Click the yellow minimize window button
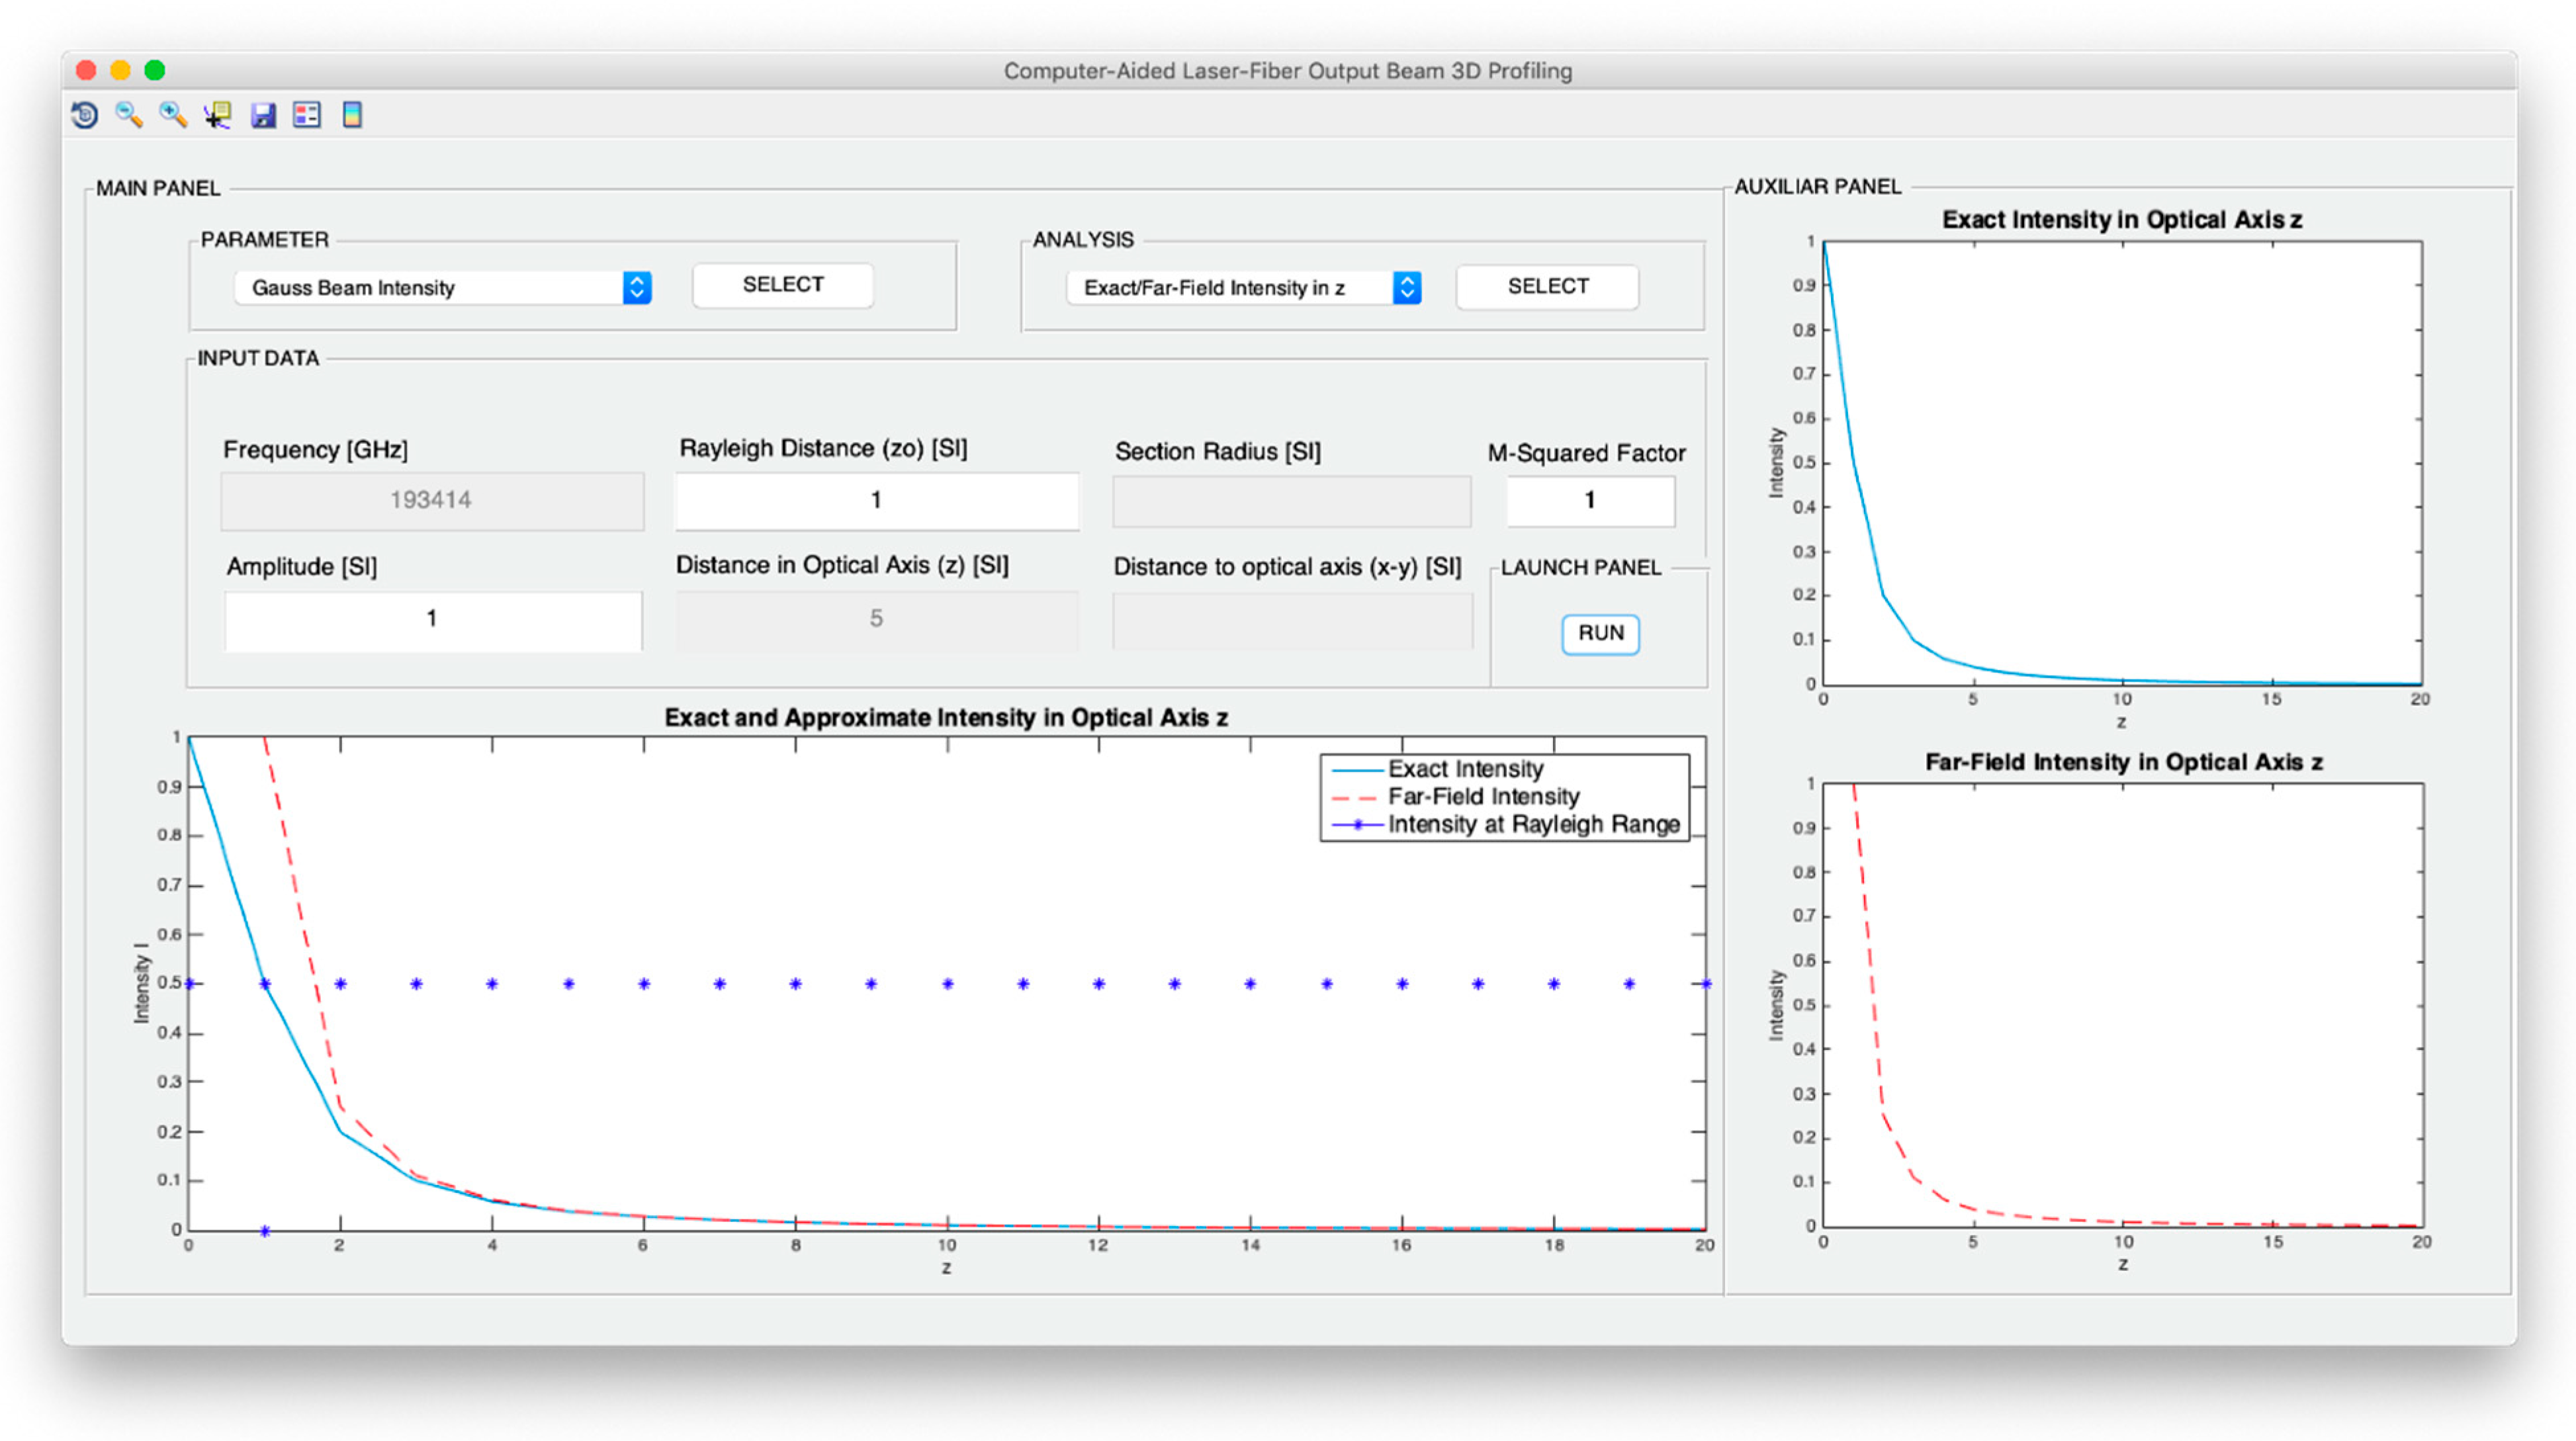 120,70
